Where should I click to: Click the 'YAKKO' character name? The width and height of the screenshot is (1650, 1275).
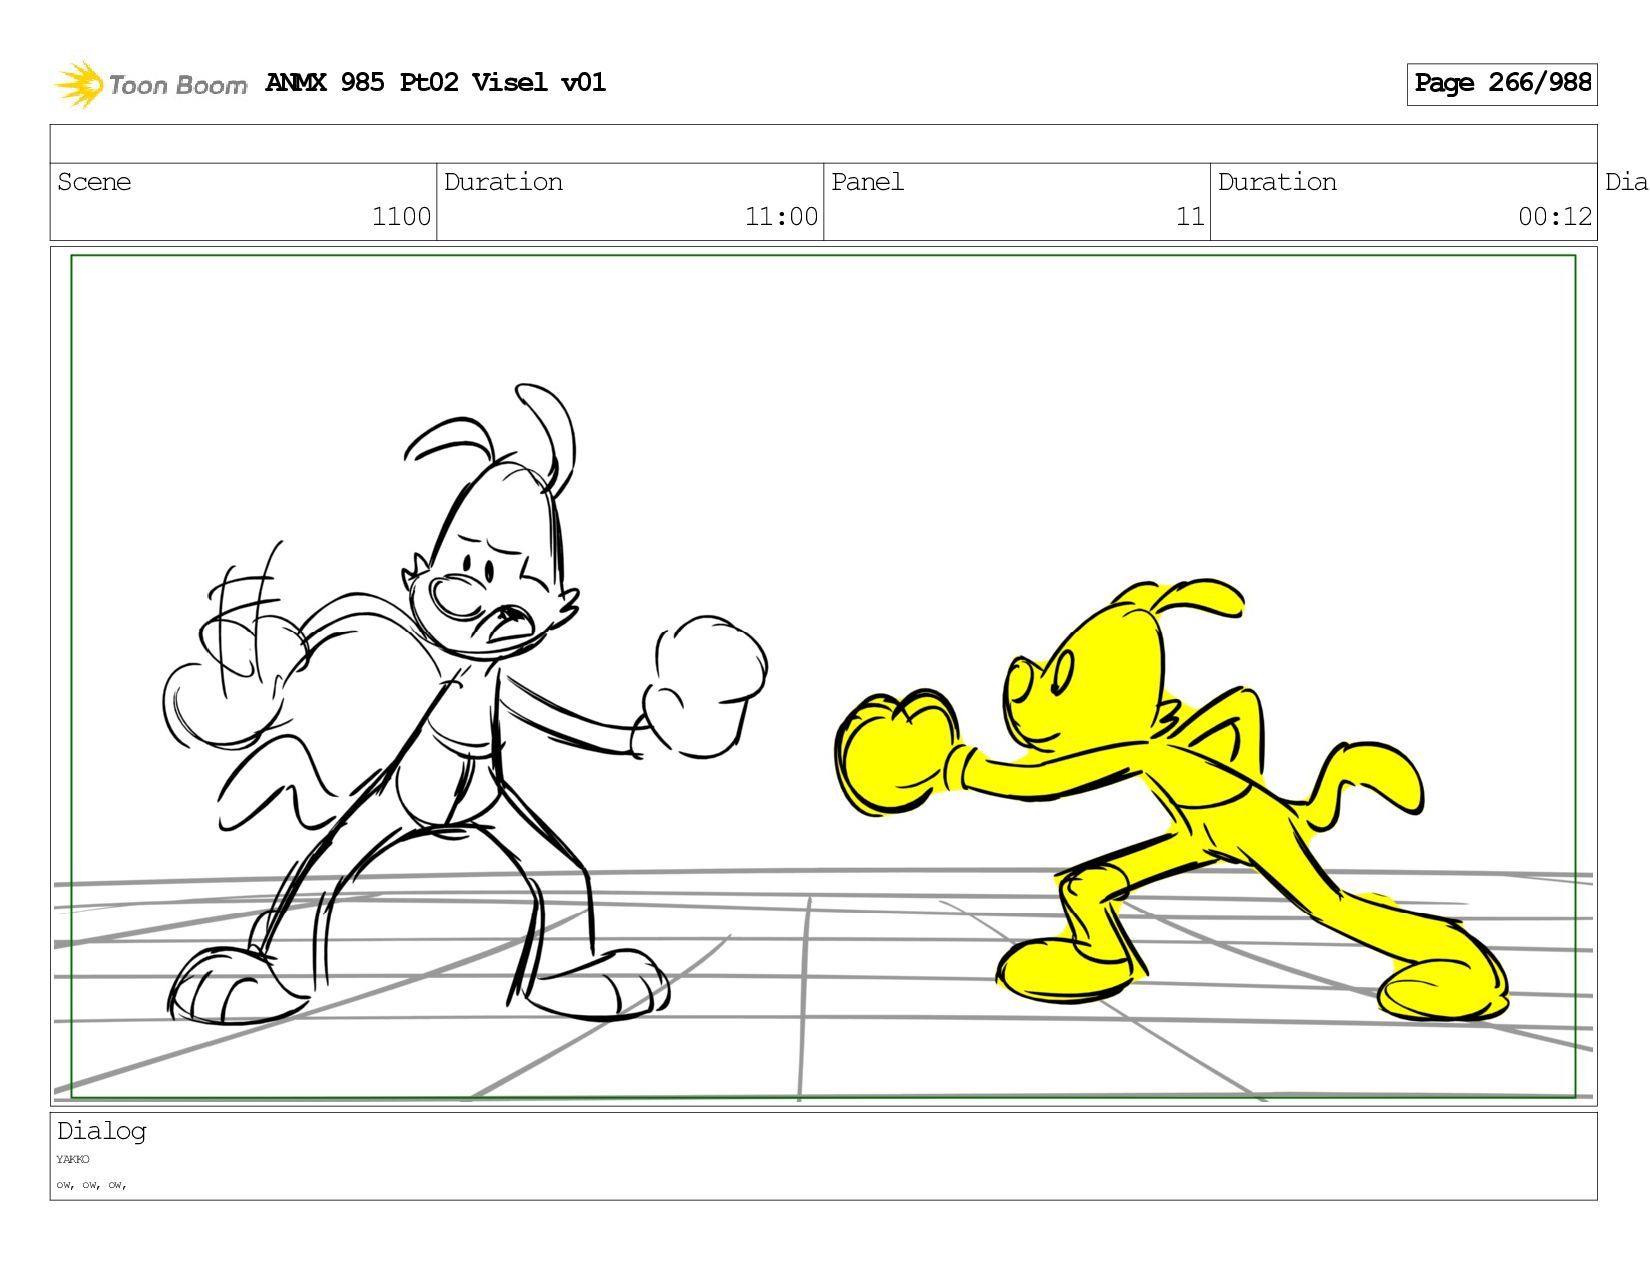coord(73,1159)
